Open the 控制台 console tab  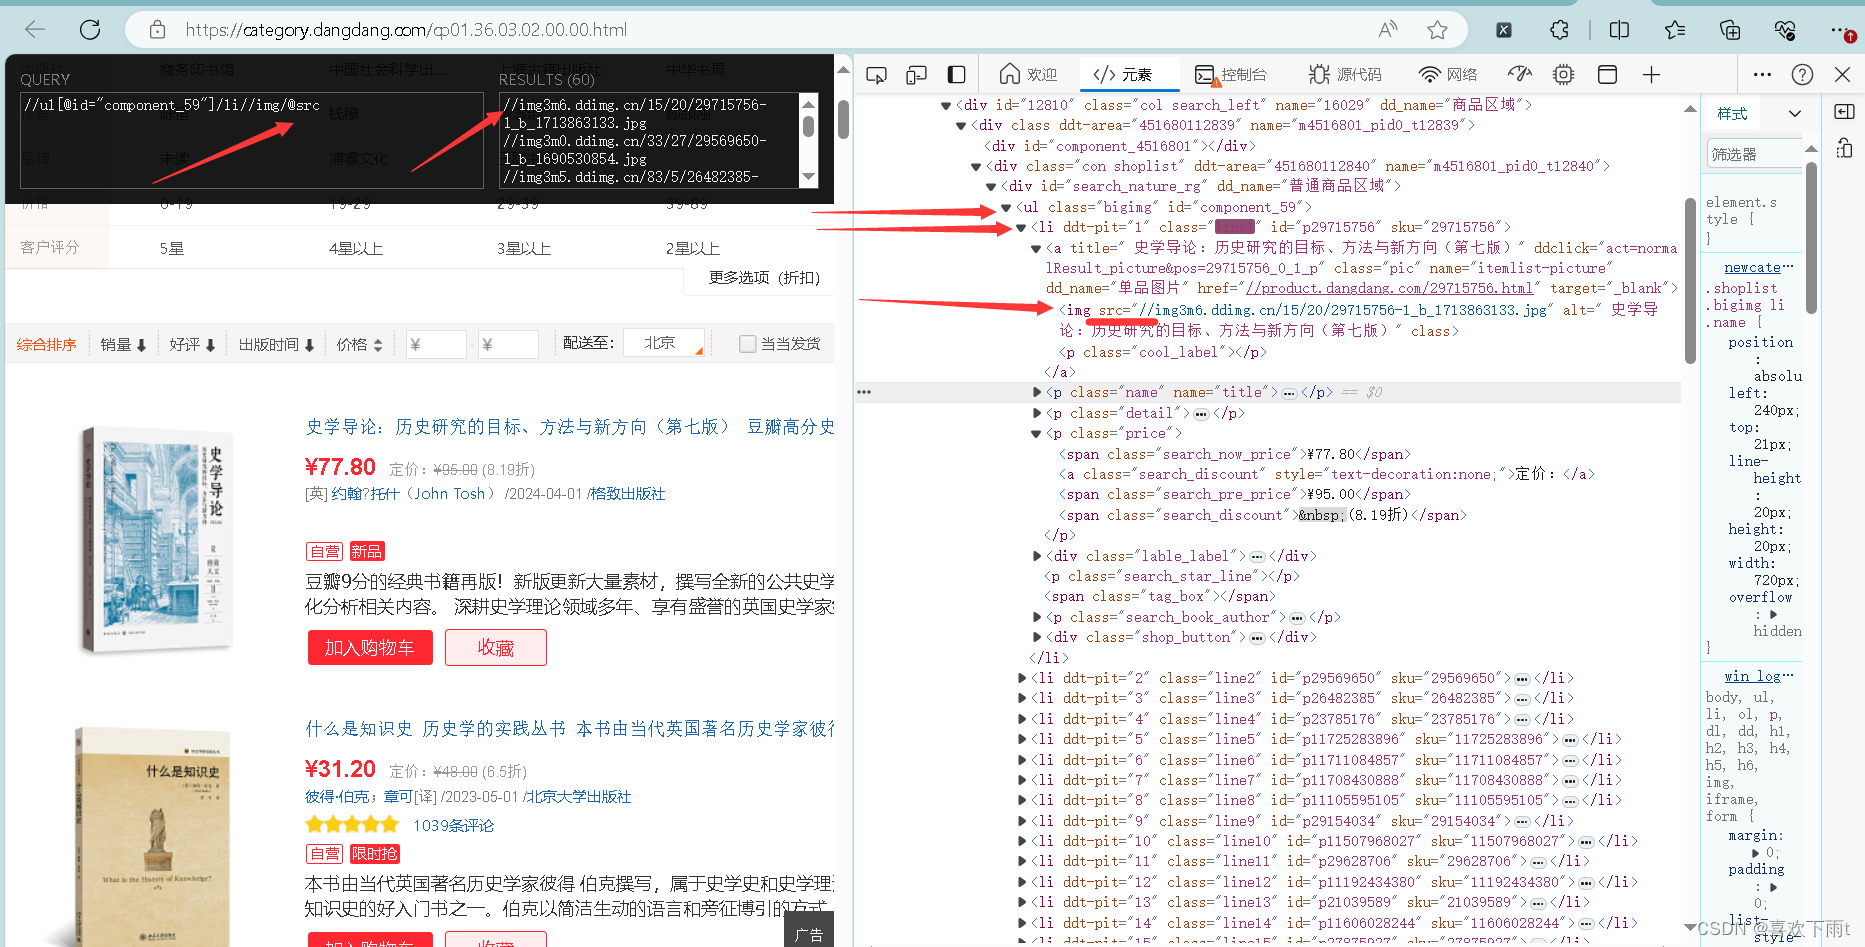[x=1231, y=75]
